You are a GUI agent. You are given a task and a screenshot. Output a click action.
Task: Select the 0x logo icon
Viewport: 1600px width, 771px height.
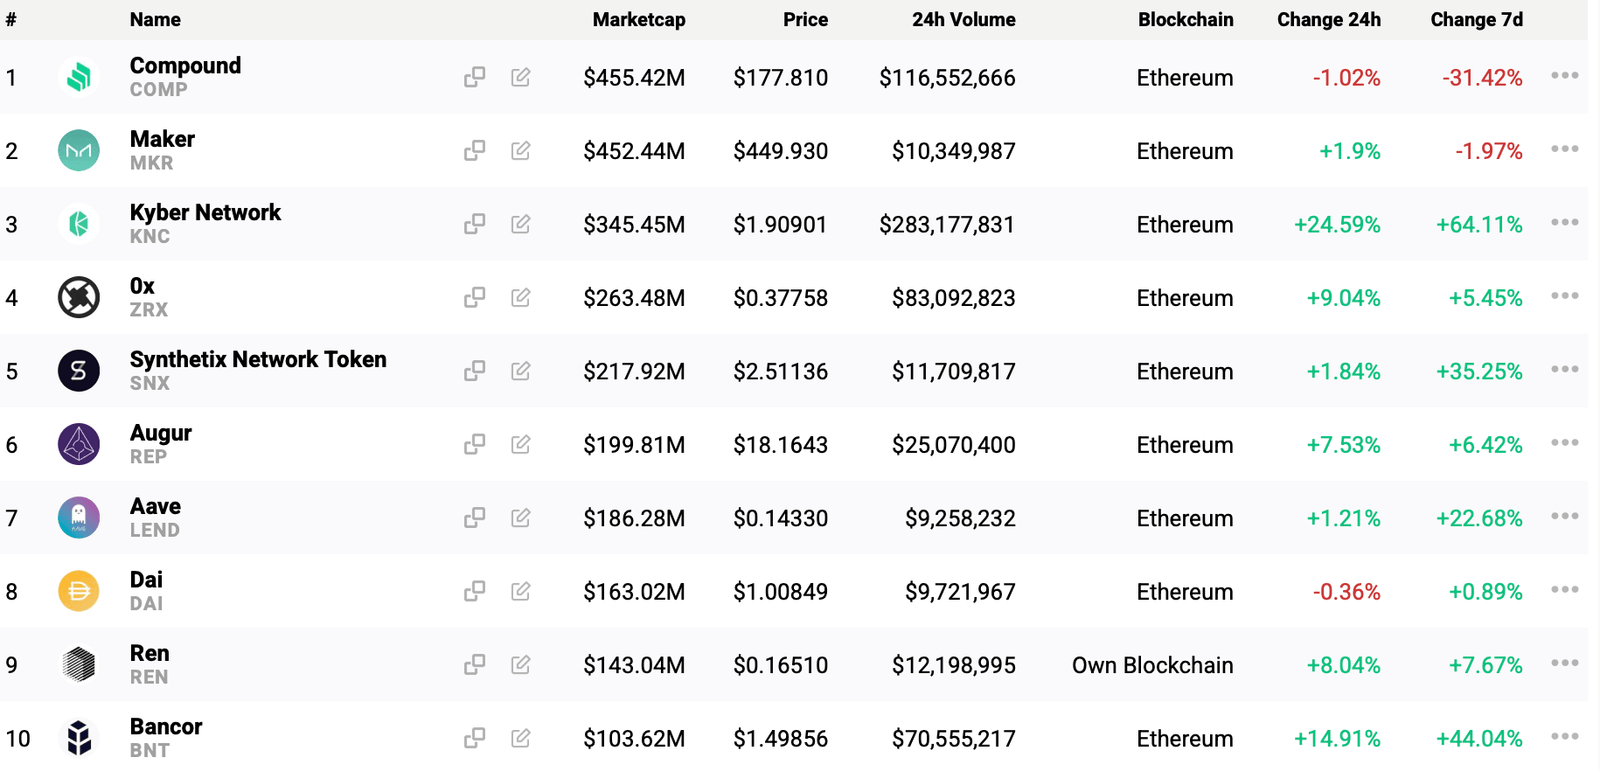tap(79, 297)
